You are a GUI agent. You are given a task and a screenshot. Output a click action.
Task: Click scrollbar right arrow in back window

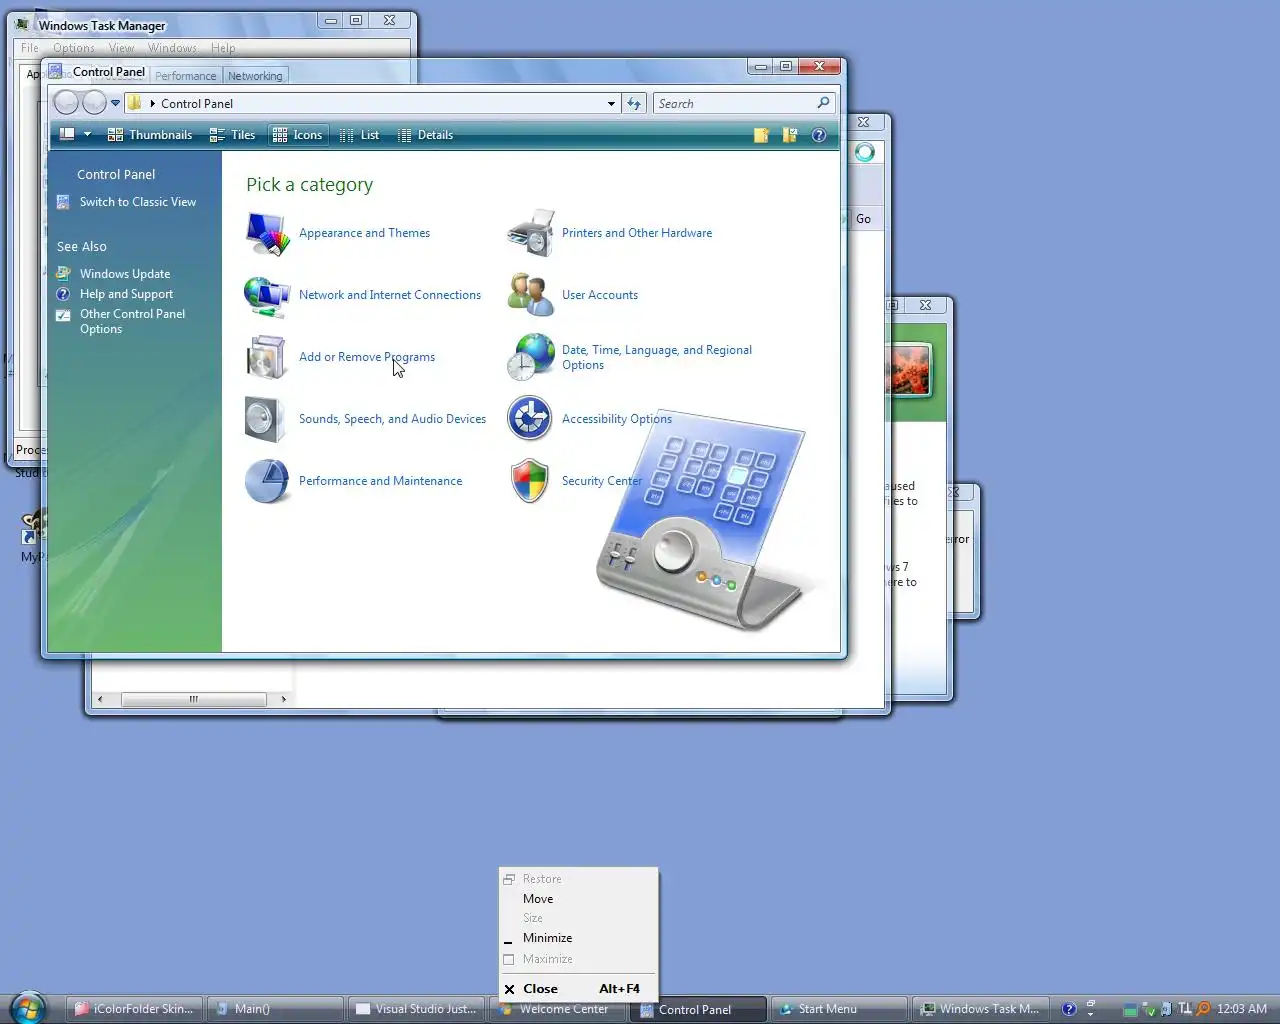284,699
